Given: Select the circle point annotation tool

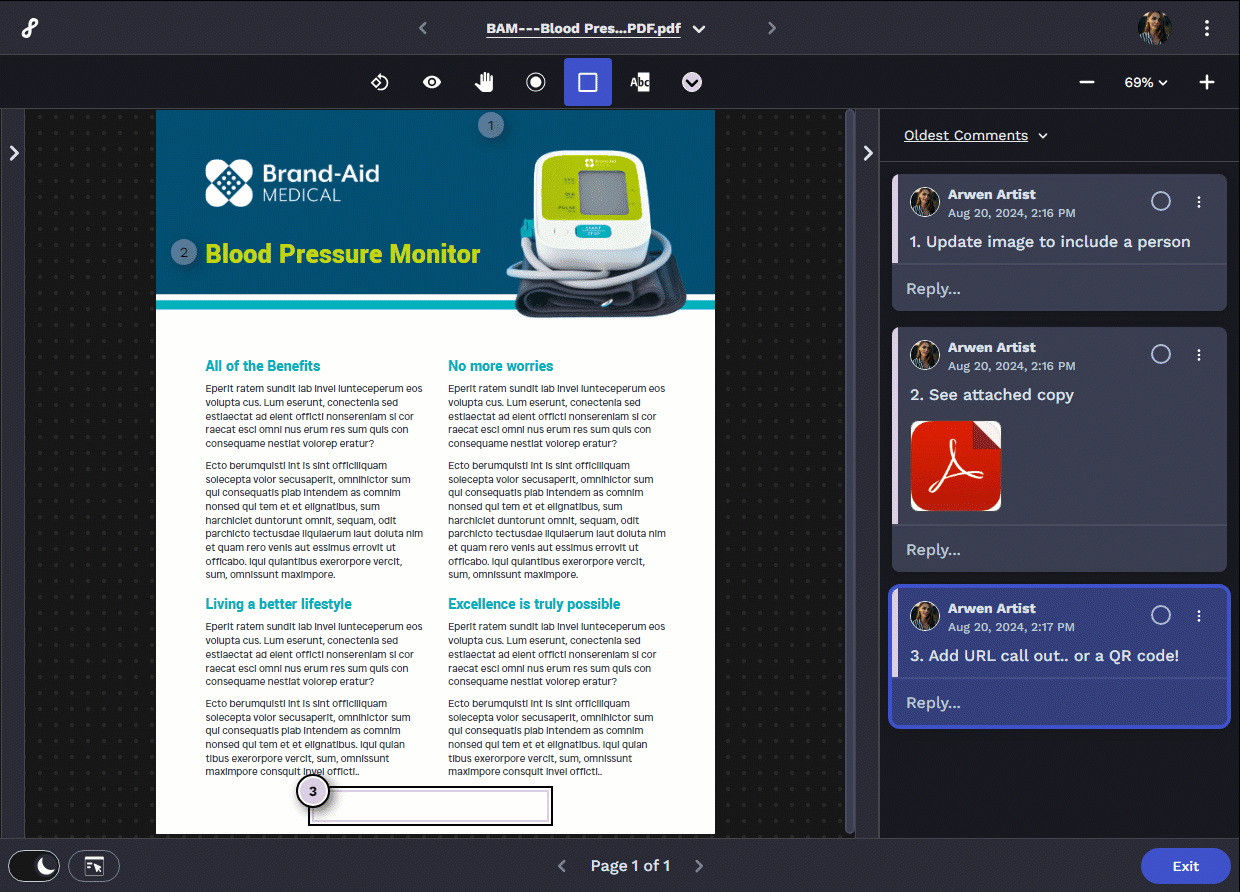Looking at the screenshot, I should point(536,82).
